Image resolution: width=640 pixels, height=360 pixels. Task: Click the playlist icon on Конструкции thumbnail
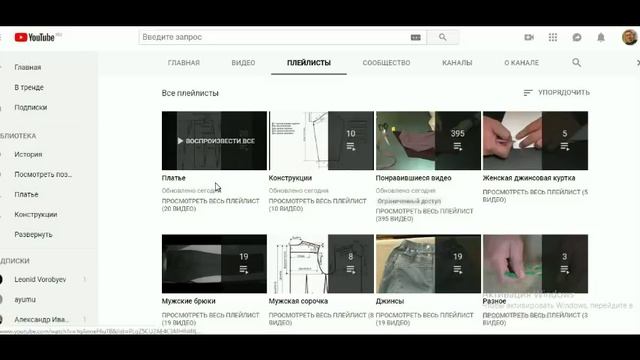tap(351, 147)
